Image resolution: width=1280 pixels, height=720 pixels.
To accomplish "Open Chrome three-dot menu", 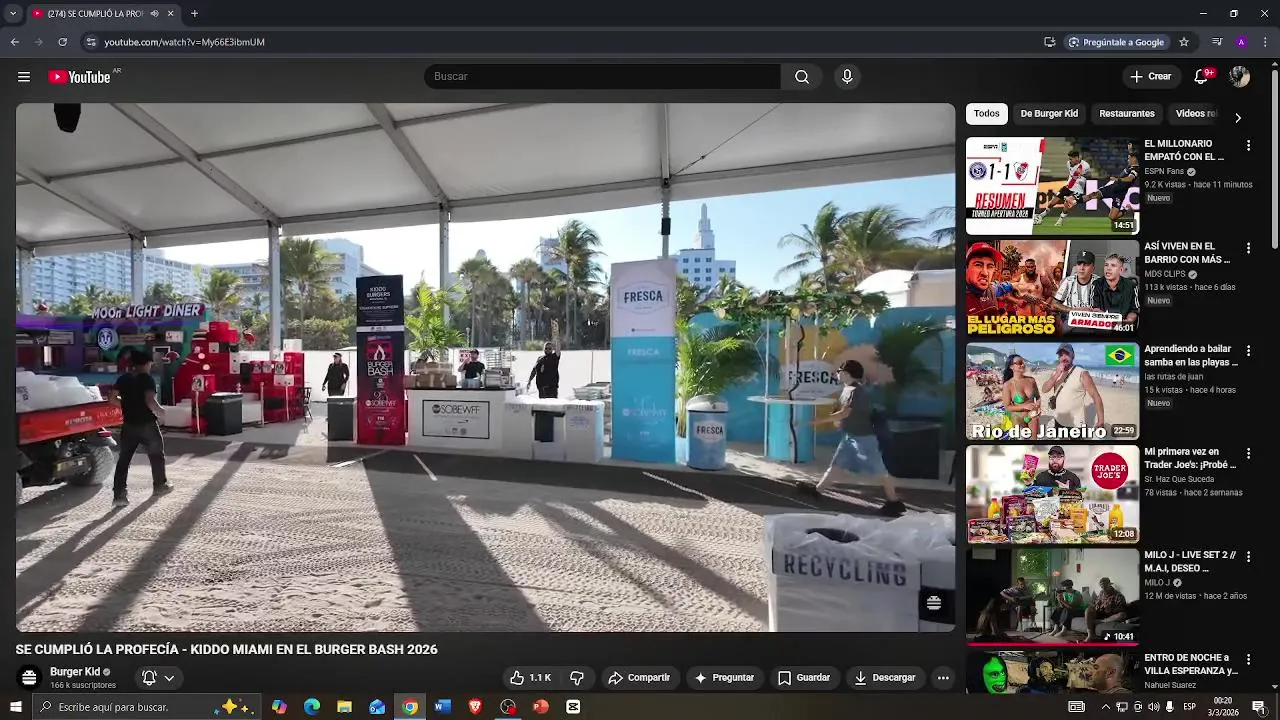I will 1265,42.
